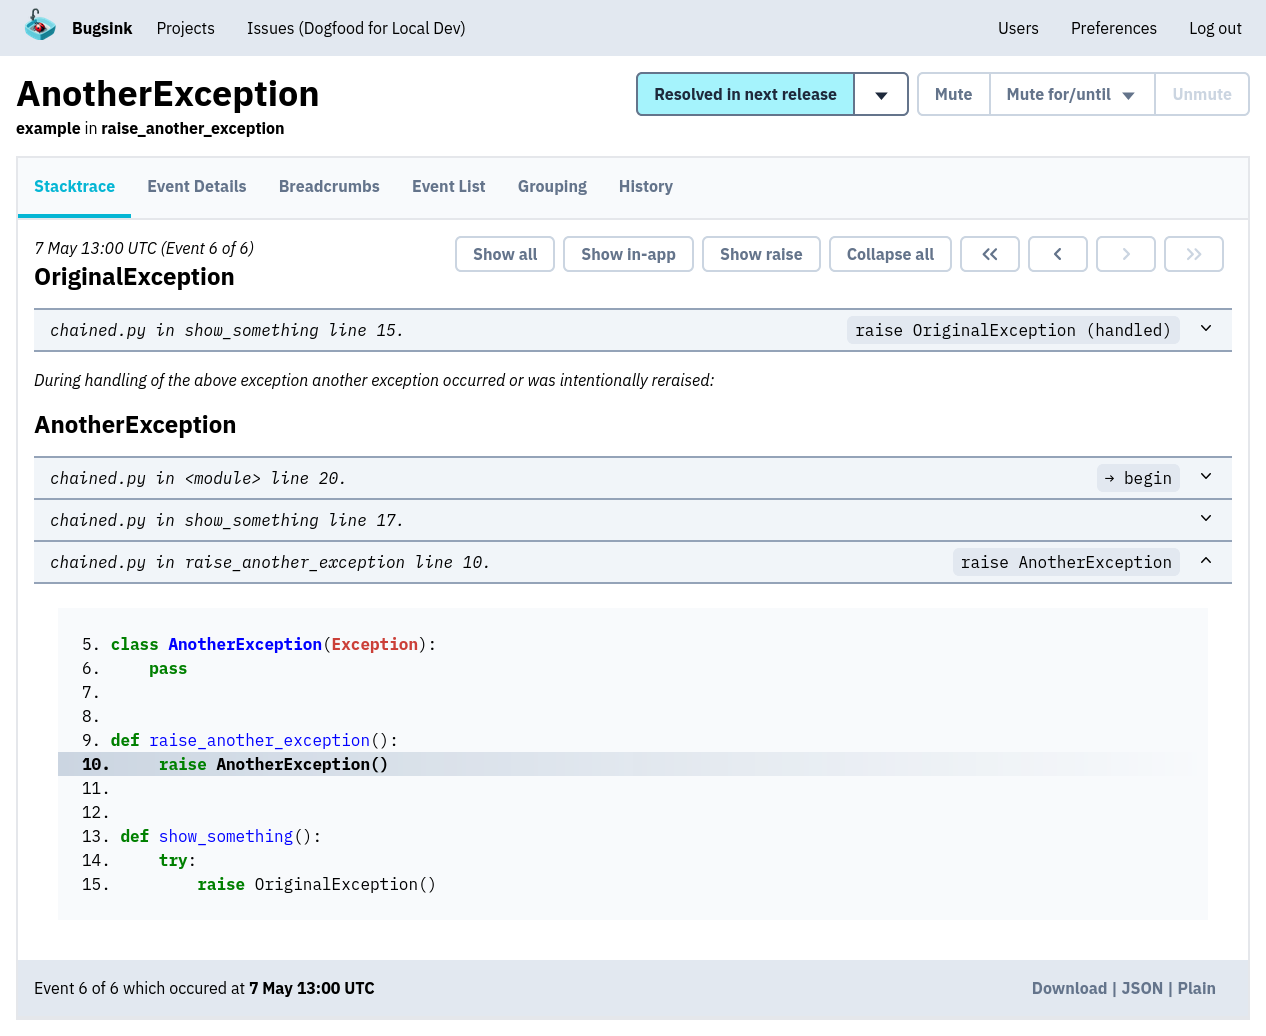Viewport: 1266px width, 1036px height.
Task: Open the Grouping tab
Action: (552, 186)
